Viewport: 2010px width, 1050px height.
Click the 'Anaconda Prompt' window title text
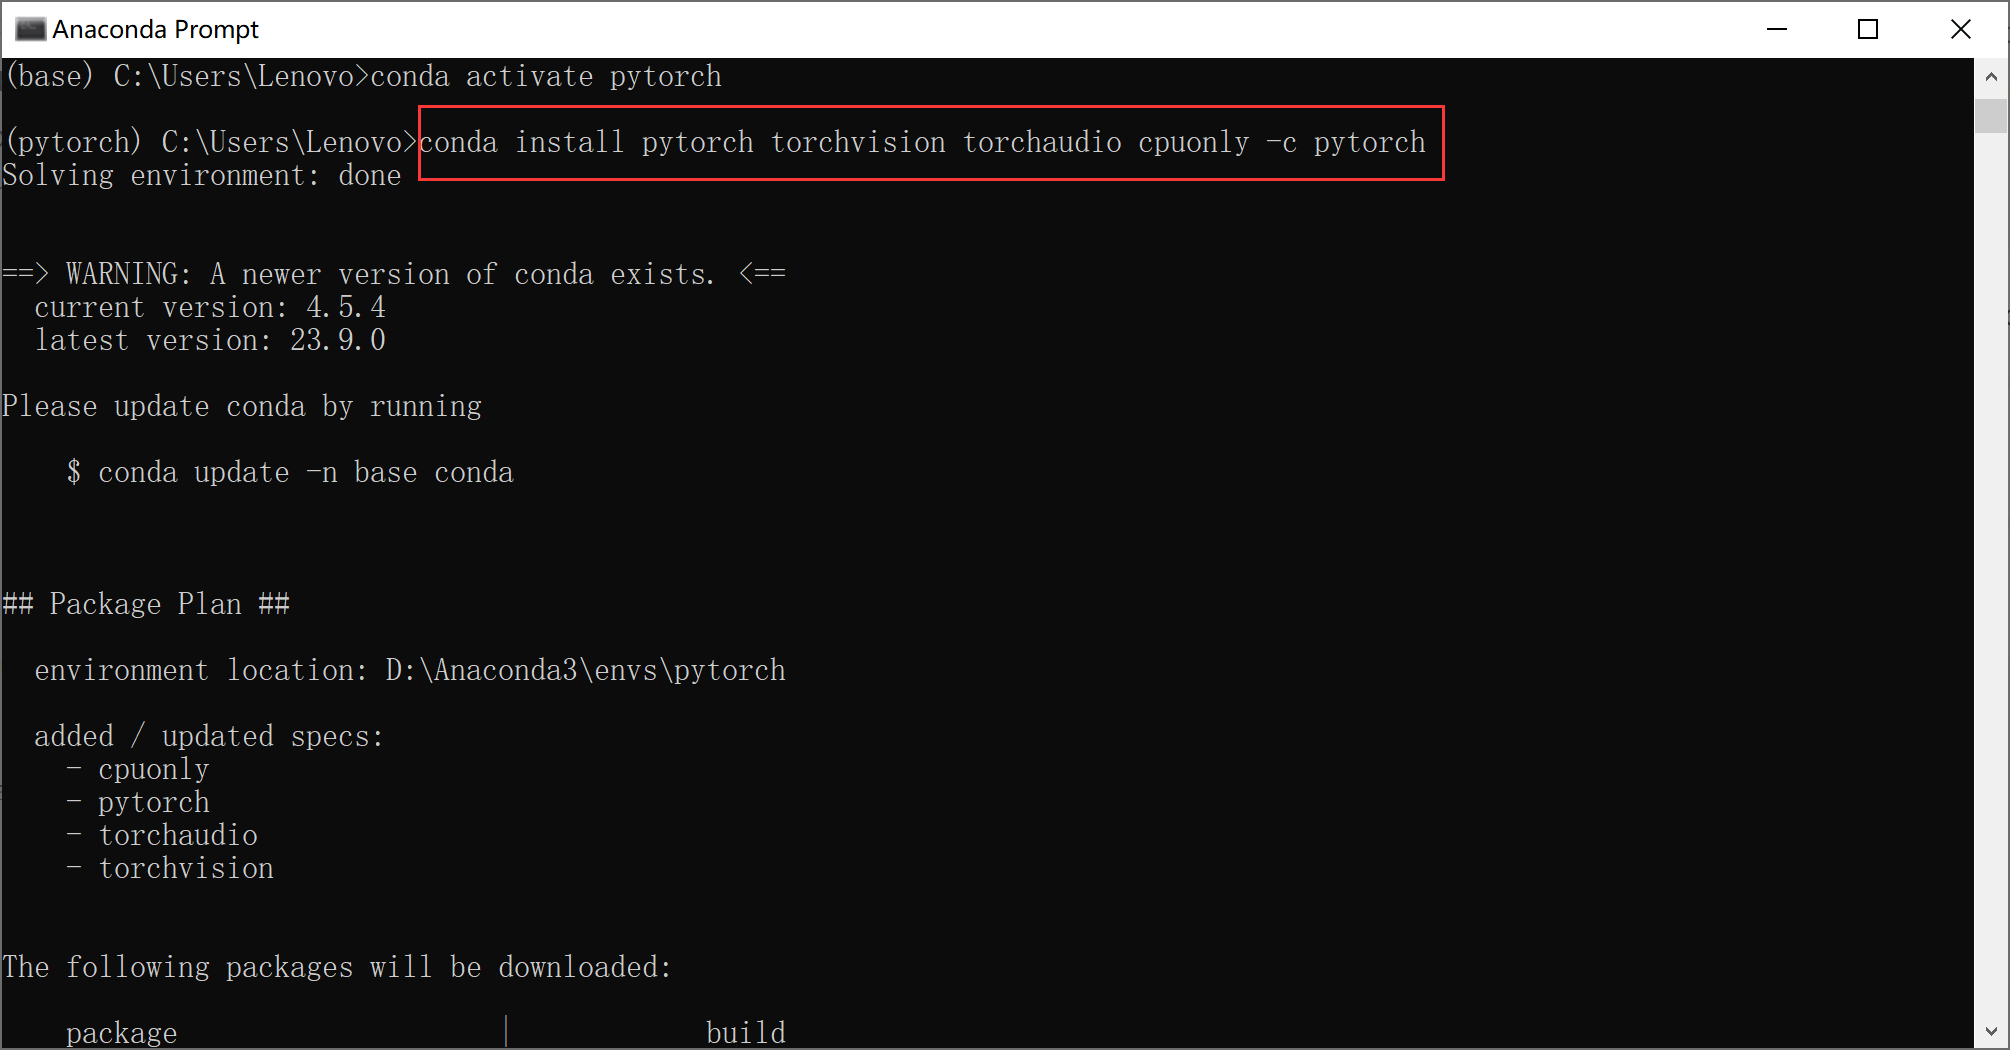pos(155,29)
